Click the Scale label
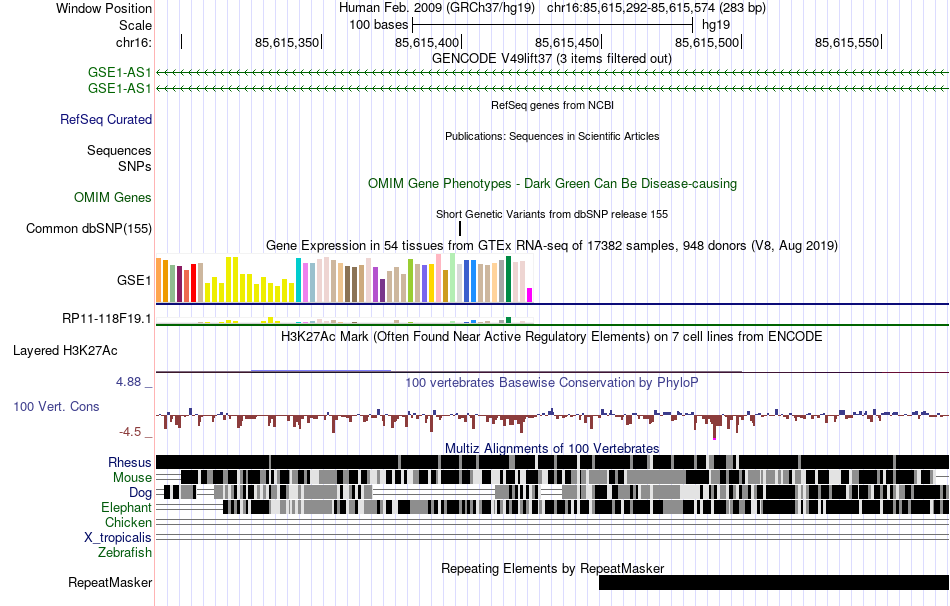The width and height of the screenshot is (950, 606). [x=135, y=25]
